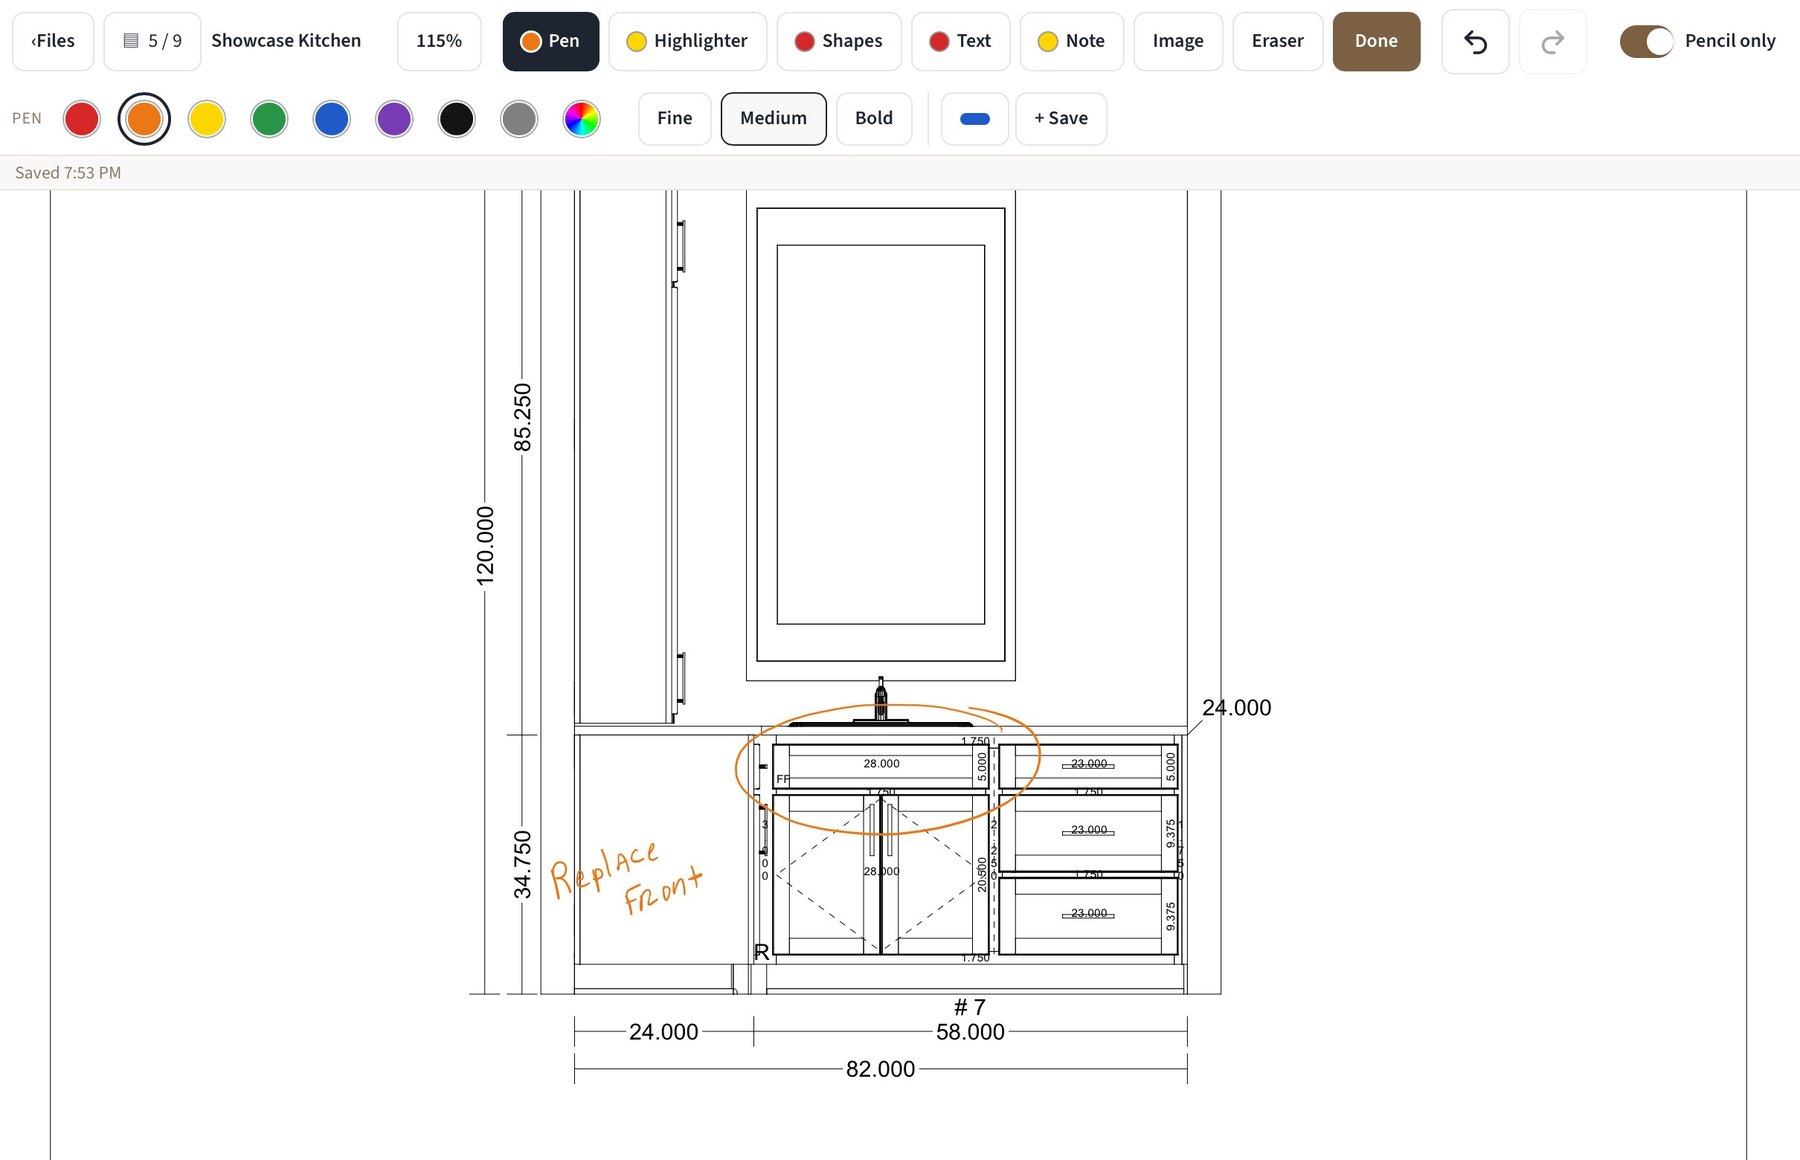The width and height of the screenshot is (1800, 1160).
Task: Save the current pen with + Save
Action: click(1061, 119)
